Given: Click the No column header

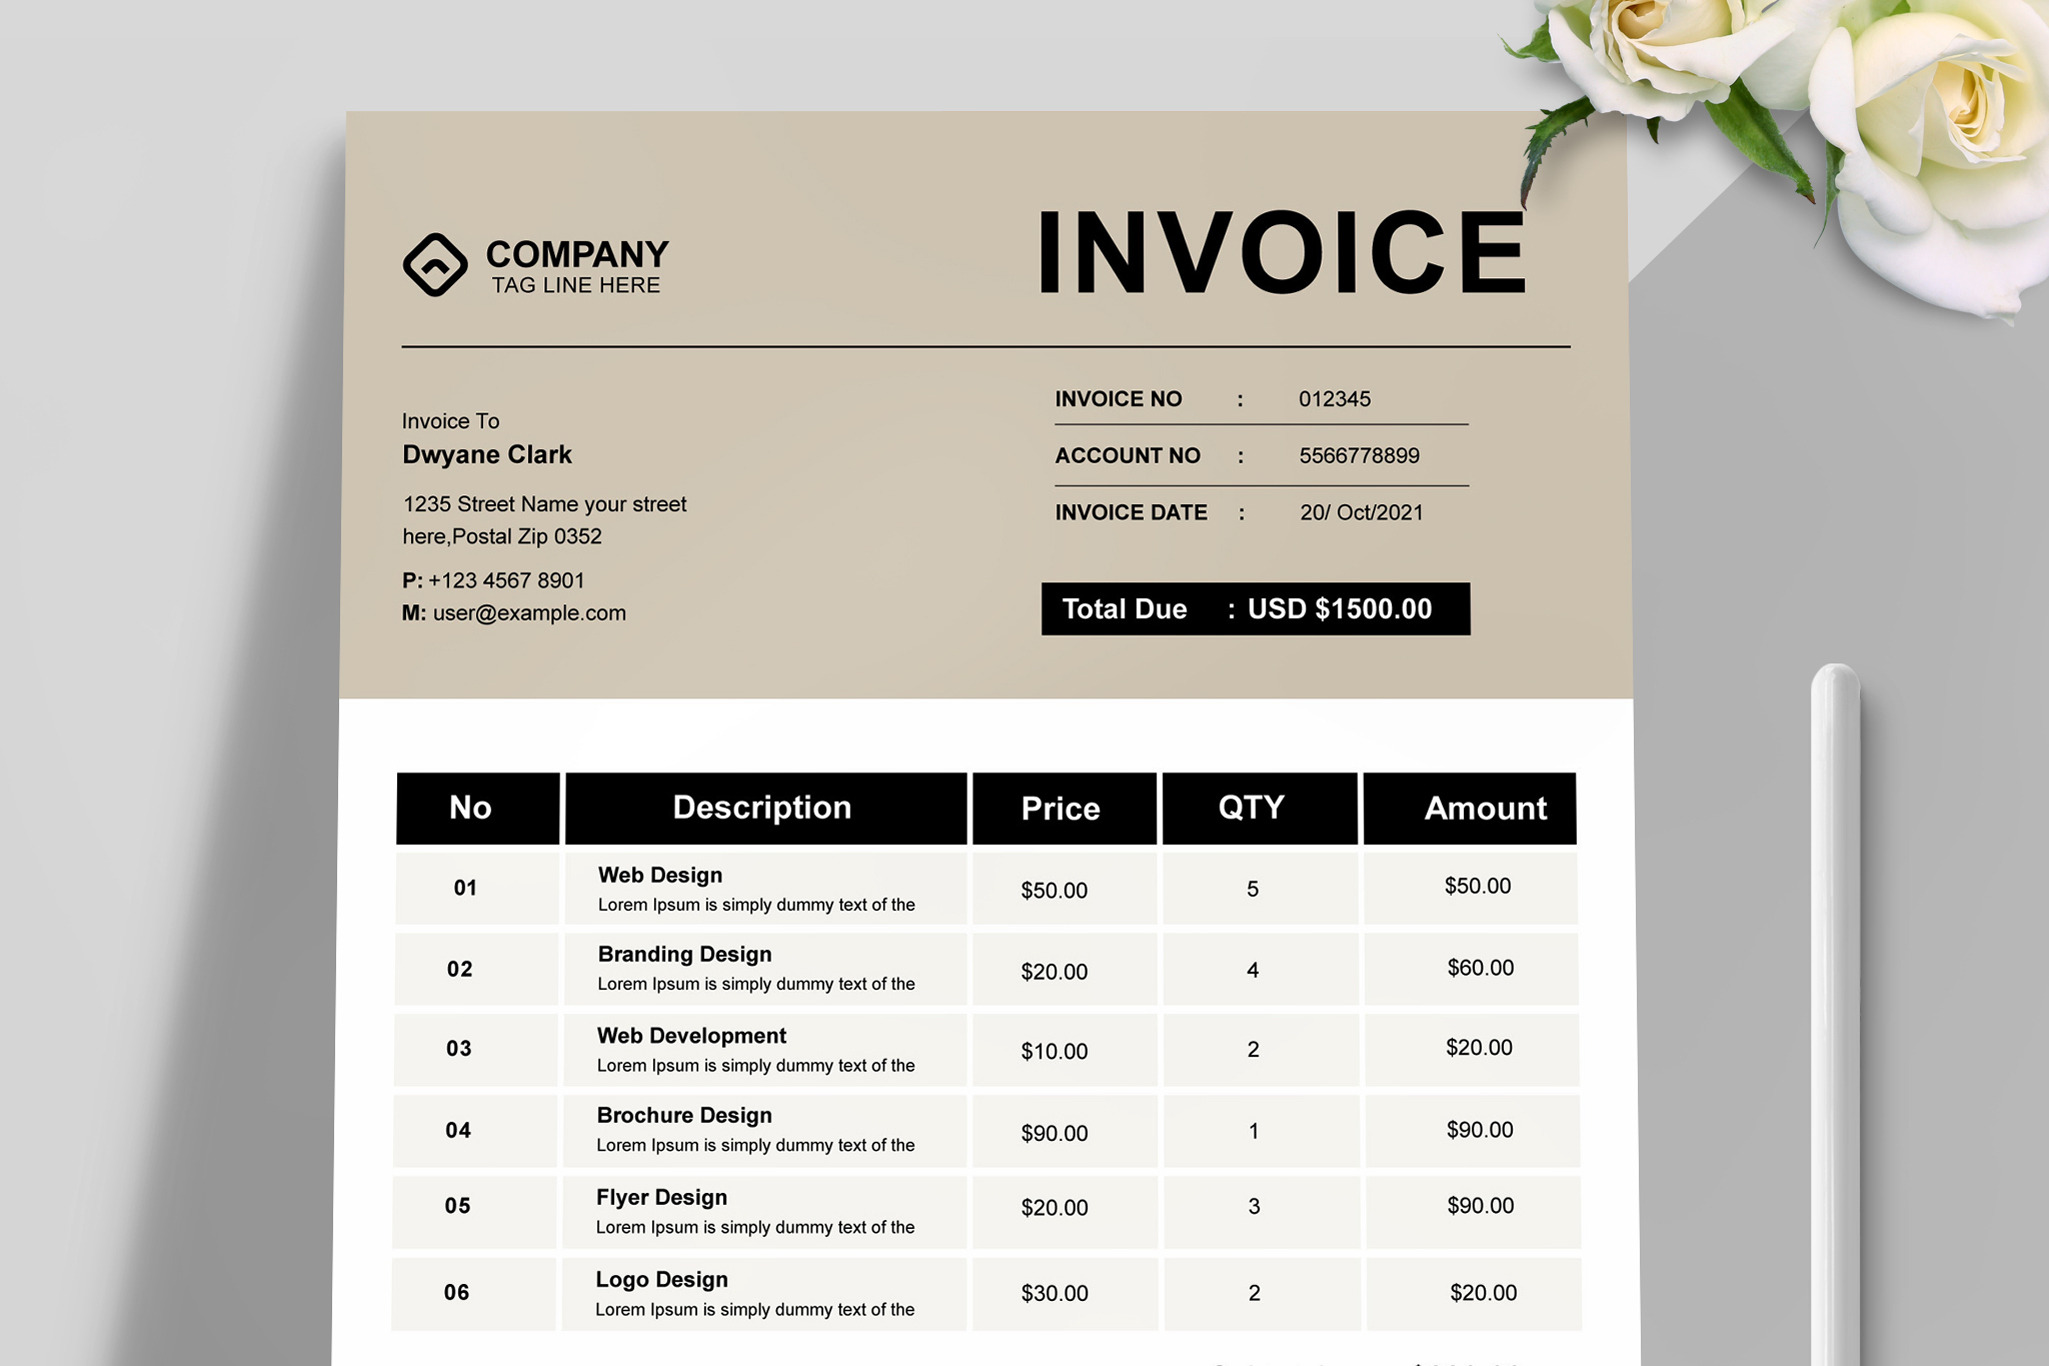Looking at the screenshot, I should point(470,808).
